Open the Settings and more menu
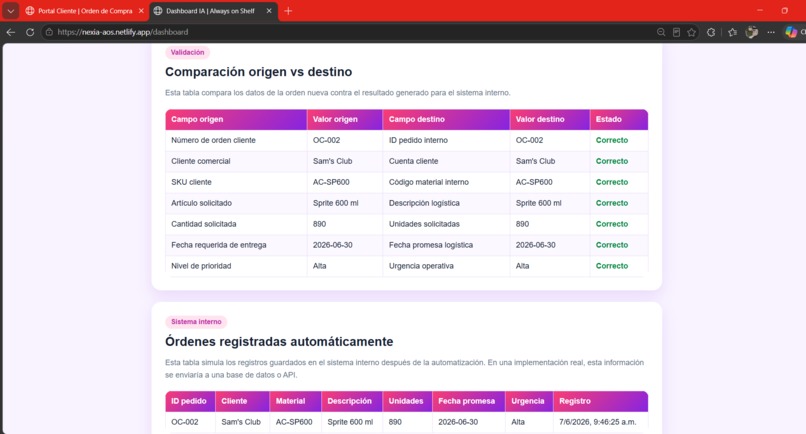This screenshot has width=806, height=434. point(771,32)
